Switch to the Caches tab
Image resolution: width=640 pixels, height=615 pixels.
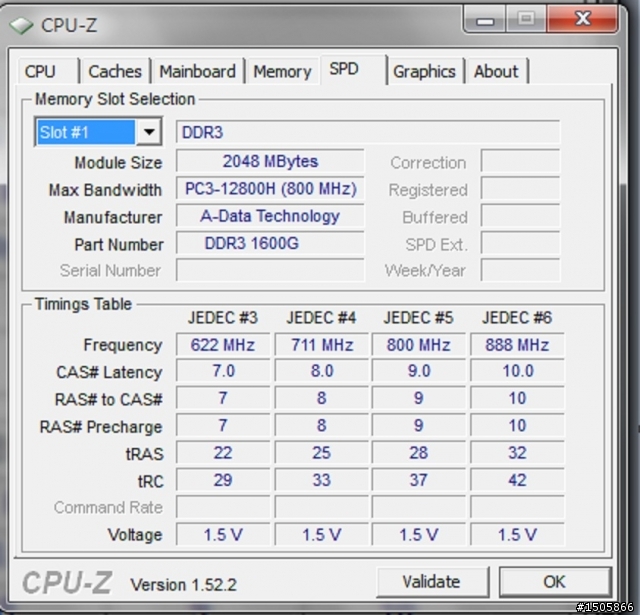coord(115,71)
